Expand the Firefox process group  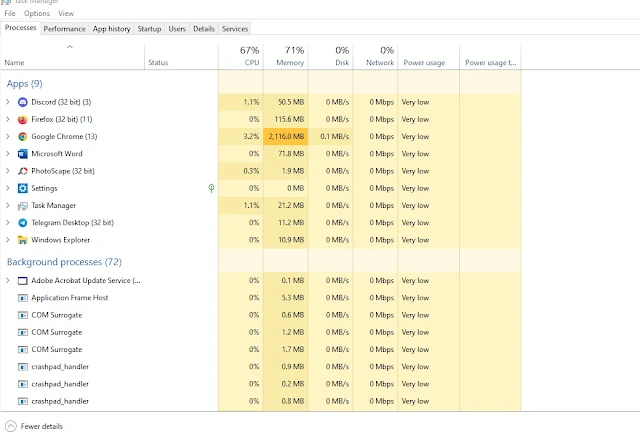(8, 119)
